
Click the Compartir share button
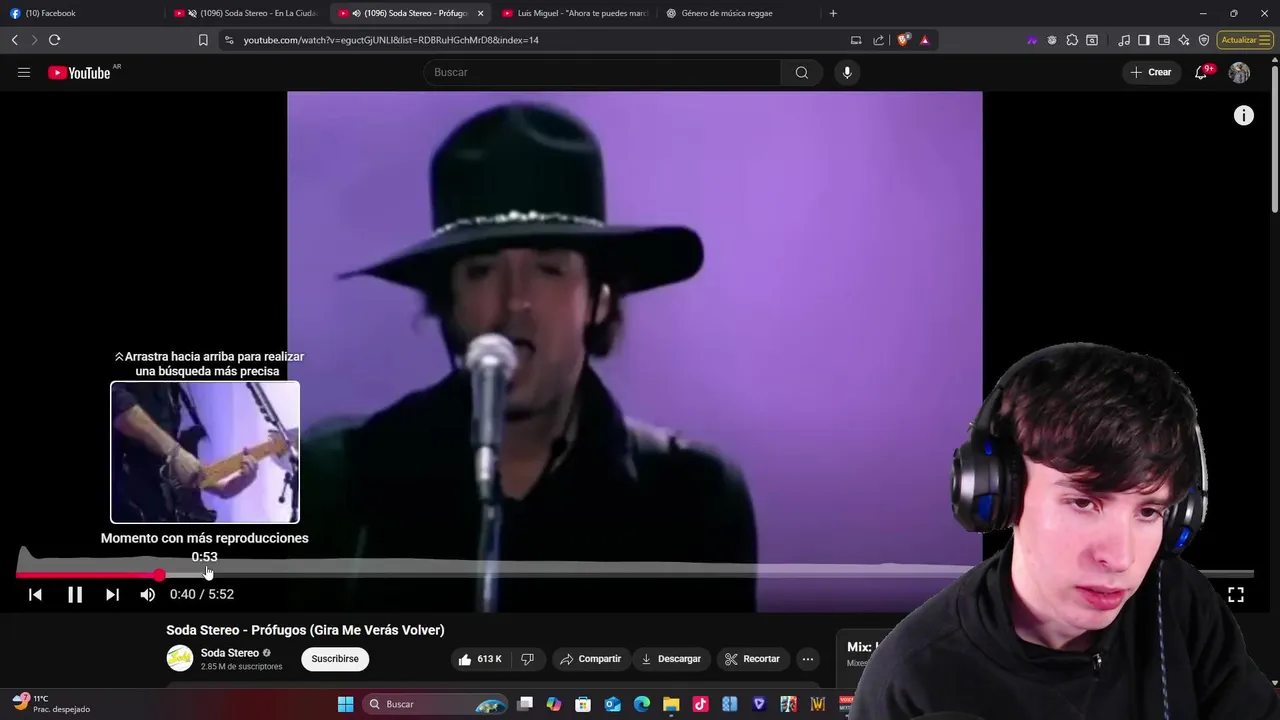pos(590,659)
